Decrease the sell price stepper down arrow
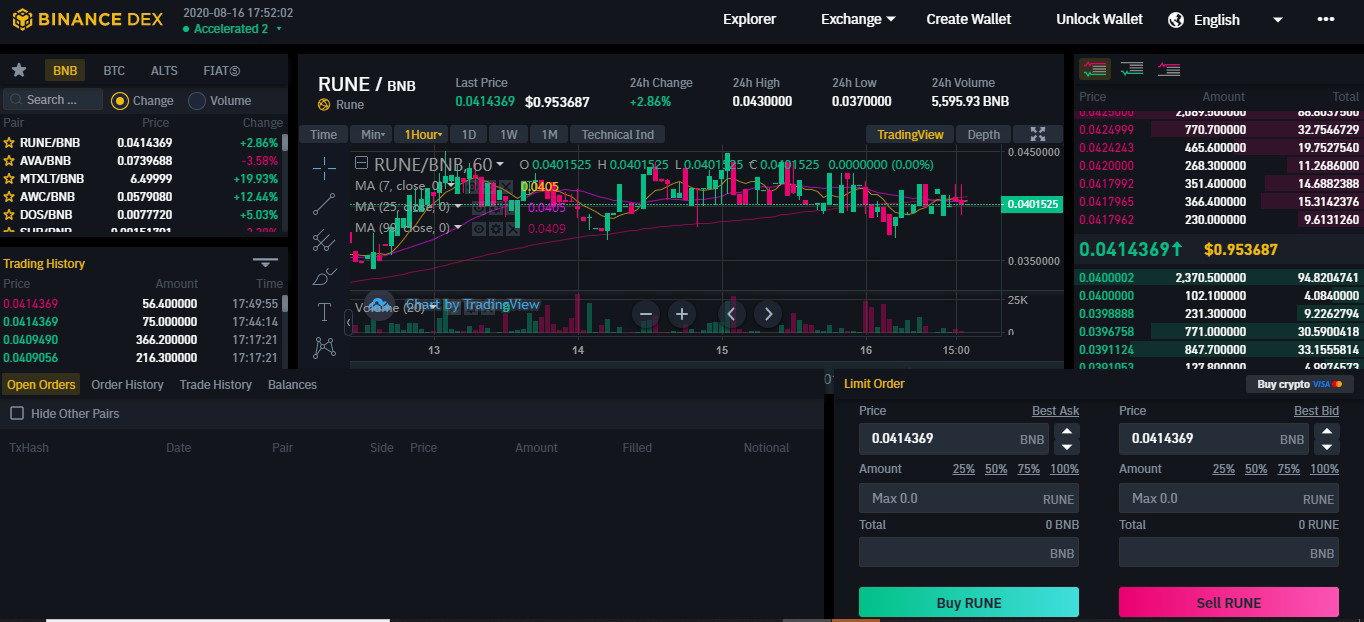Screen dimensions: 1364x622 click(x=1327, y=446)
